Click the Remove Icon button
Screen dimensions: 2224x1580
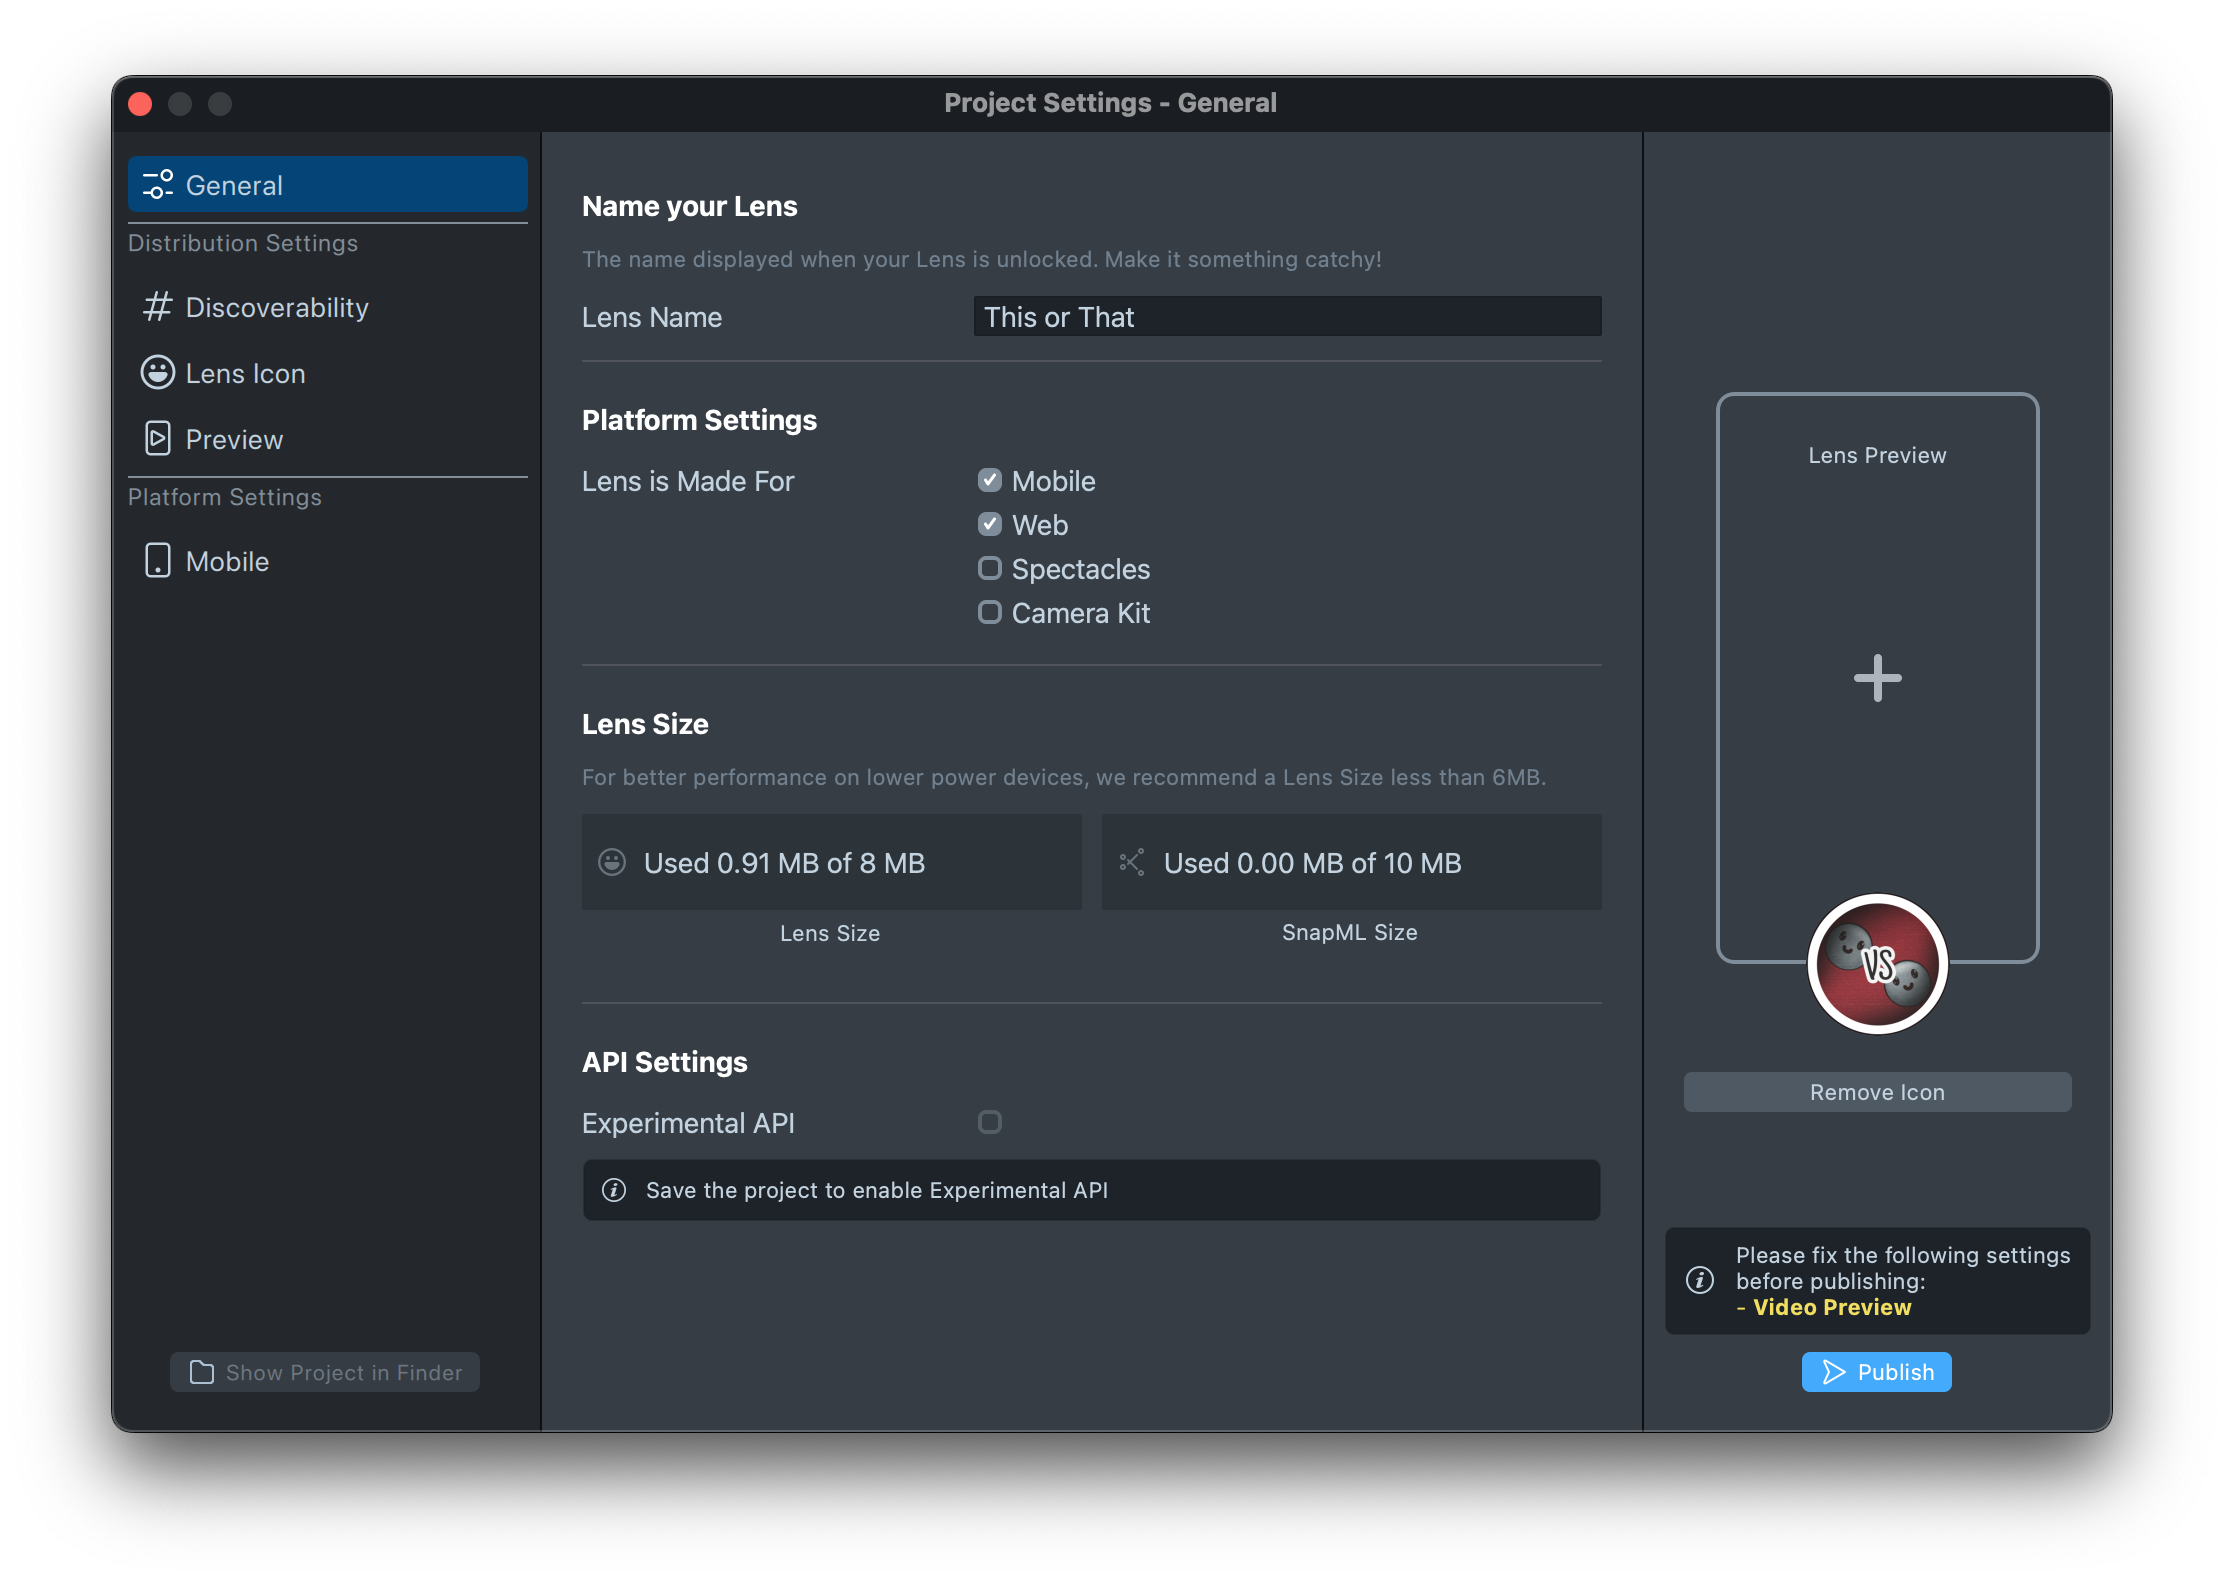click(1877, 1092)
